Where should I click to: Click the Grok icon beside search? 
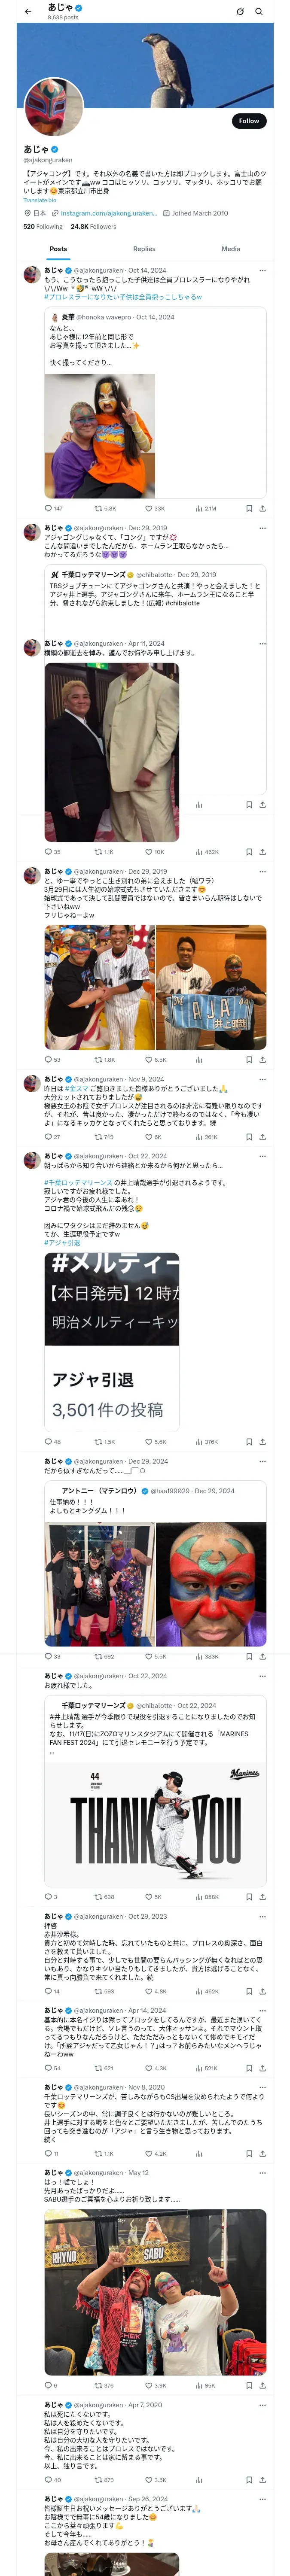(240, 12)
